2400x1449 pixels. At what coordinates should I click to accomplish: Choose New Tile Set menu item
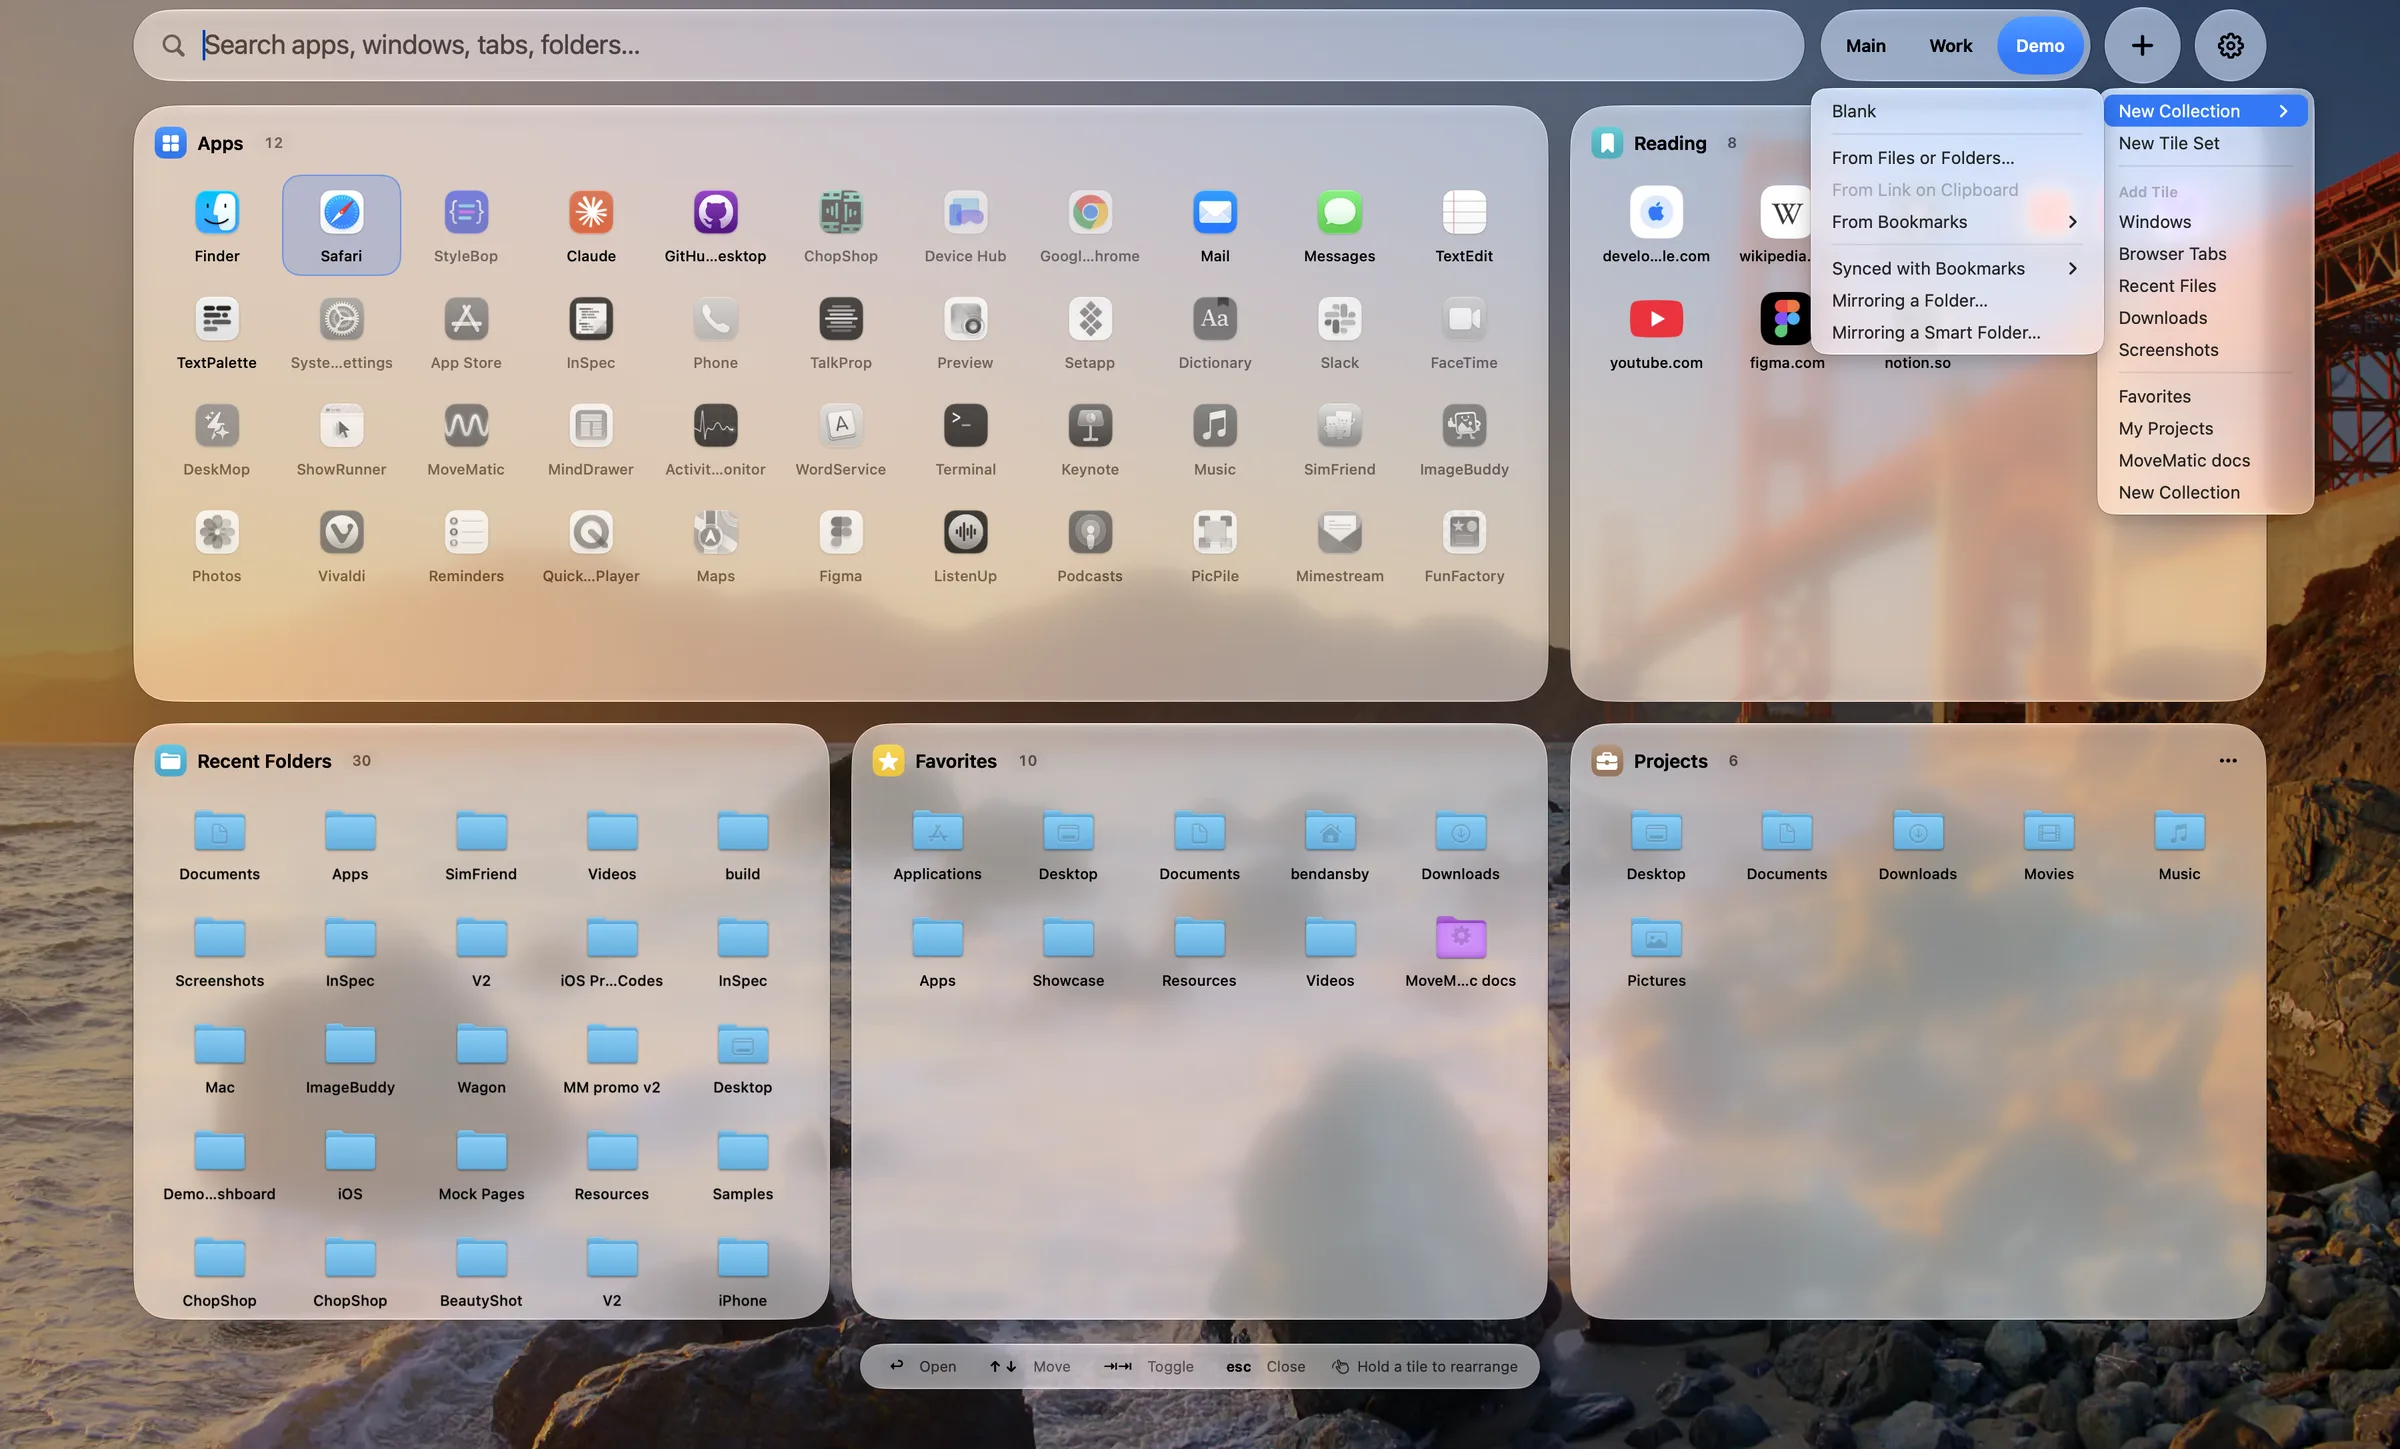pyautogui.click(x=2205, y=143)
